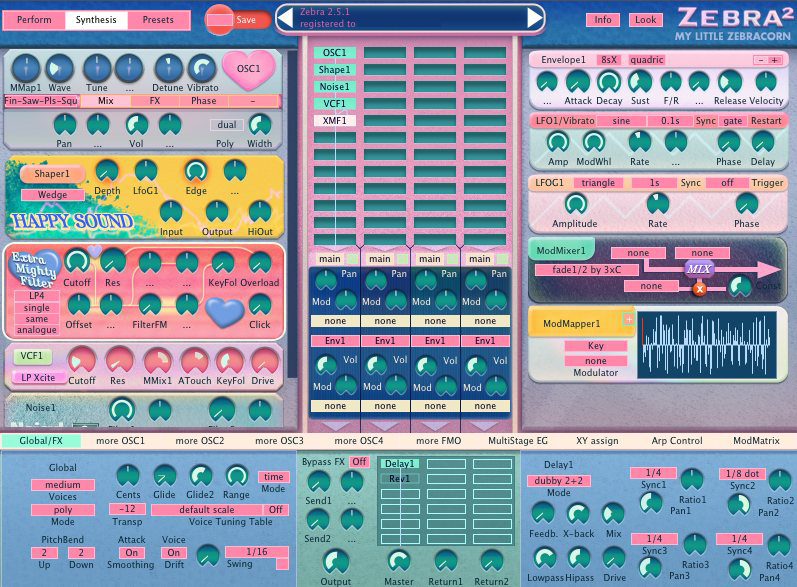Click the Envelope1 Attack knob
Image resolution: width=797 pixels, height=587 pixels.
tap(577, 81)
